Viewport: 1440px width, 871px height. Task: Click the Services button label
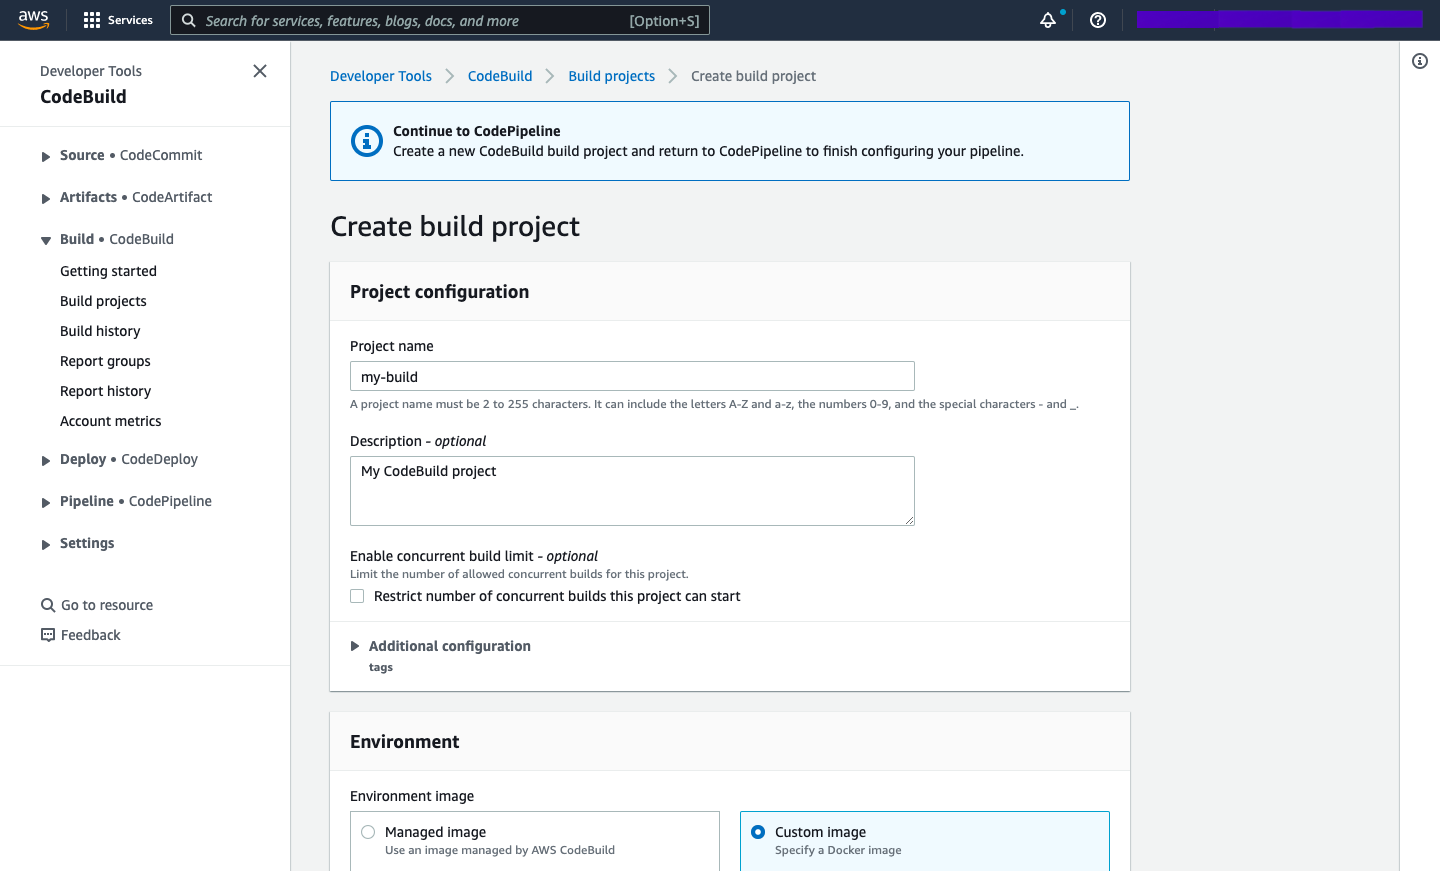(x=130, y=20)
